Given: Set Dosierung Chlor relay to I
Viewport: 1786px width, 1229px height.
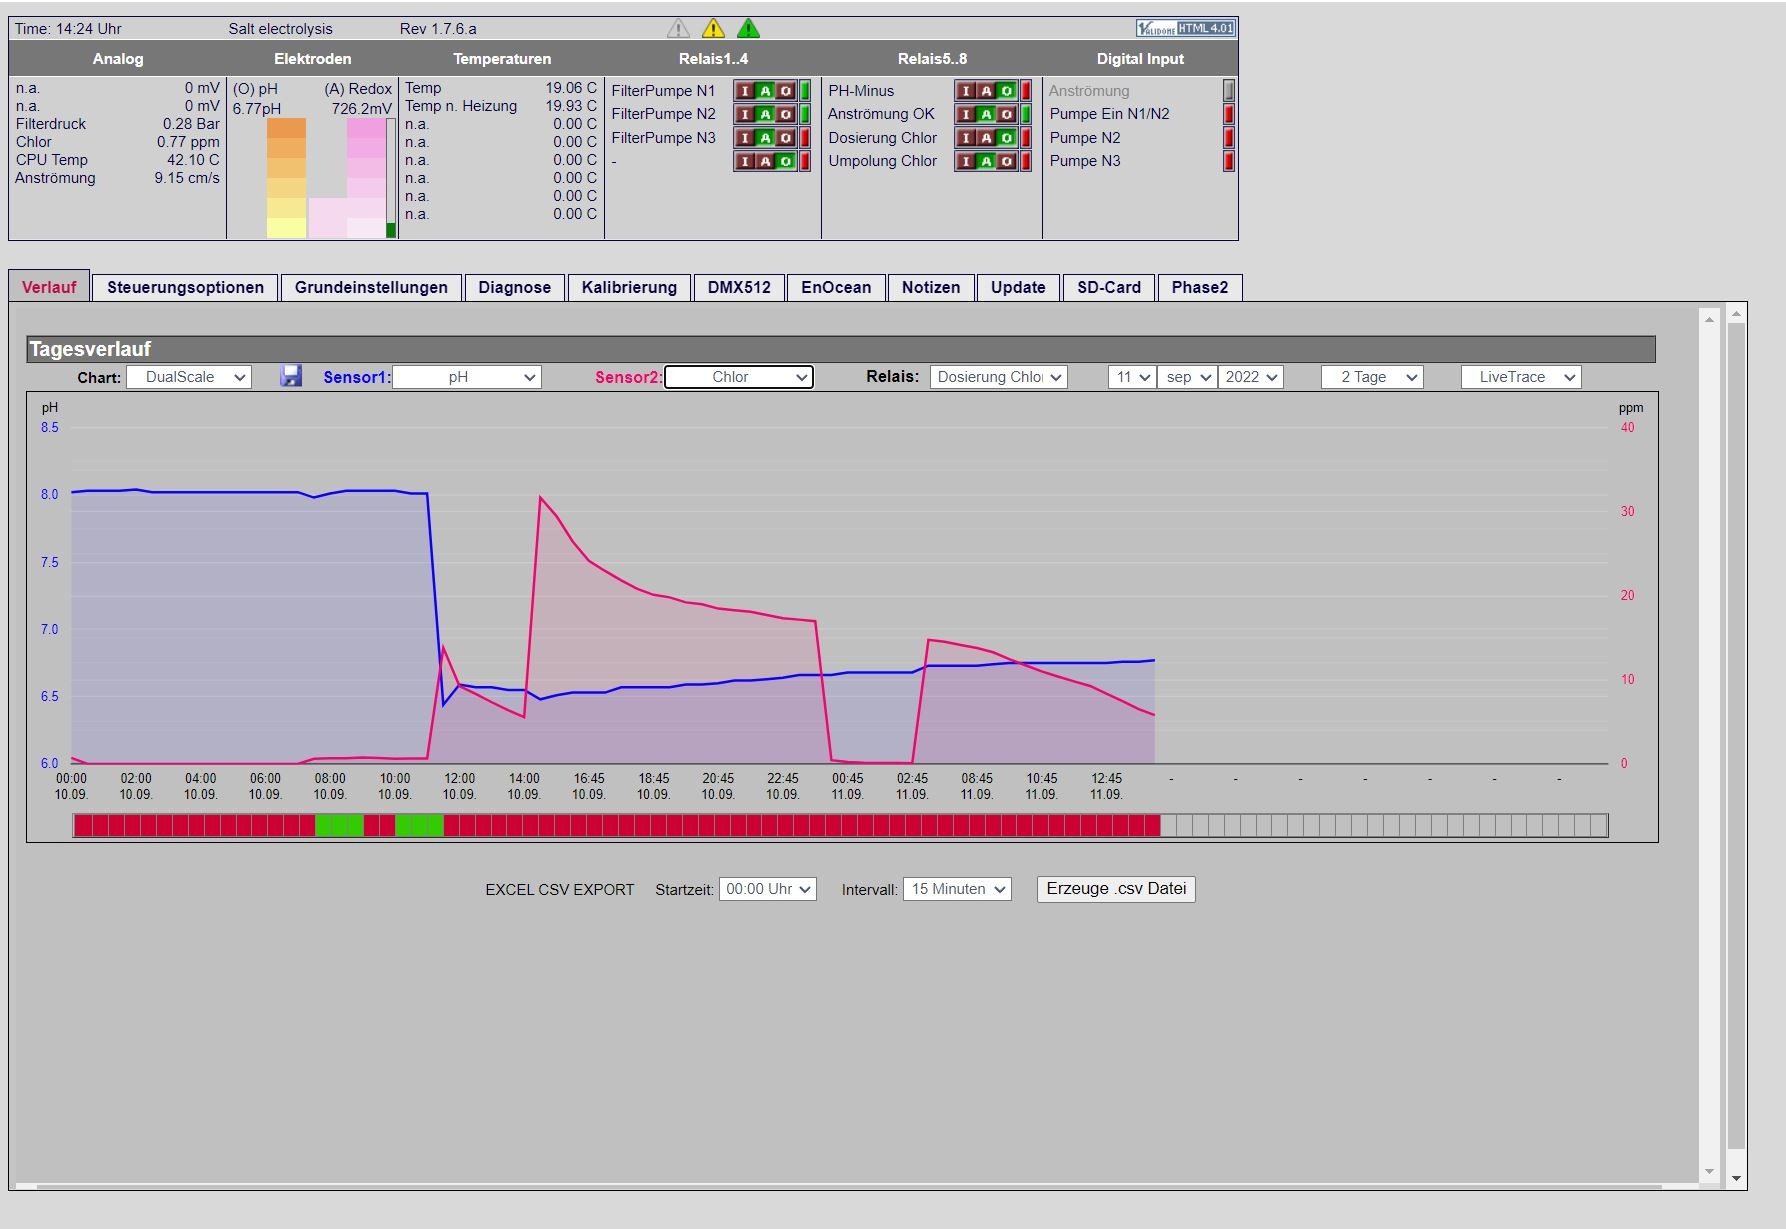Looking at the screenshot, I should coord(966,138).
